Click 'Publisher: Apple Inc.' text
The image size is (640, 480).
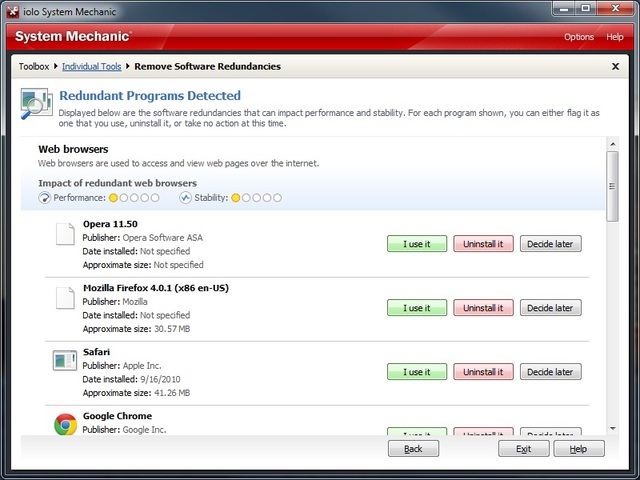(x=122, y=366)
